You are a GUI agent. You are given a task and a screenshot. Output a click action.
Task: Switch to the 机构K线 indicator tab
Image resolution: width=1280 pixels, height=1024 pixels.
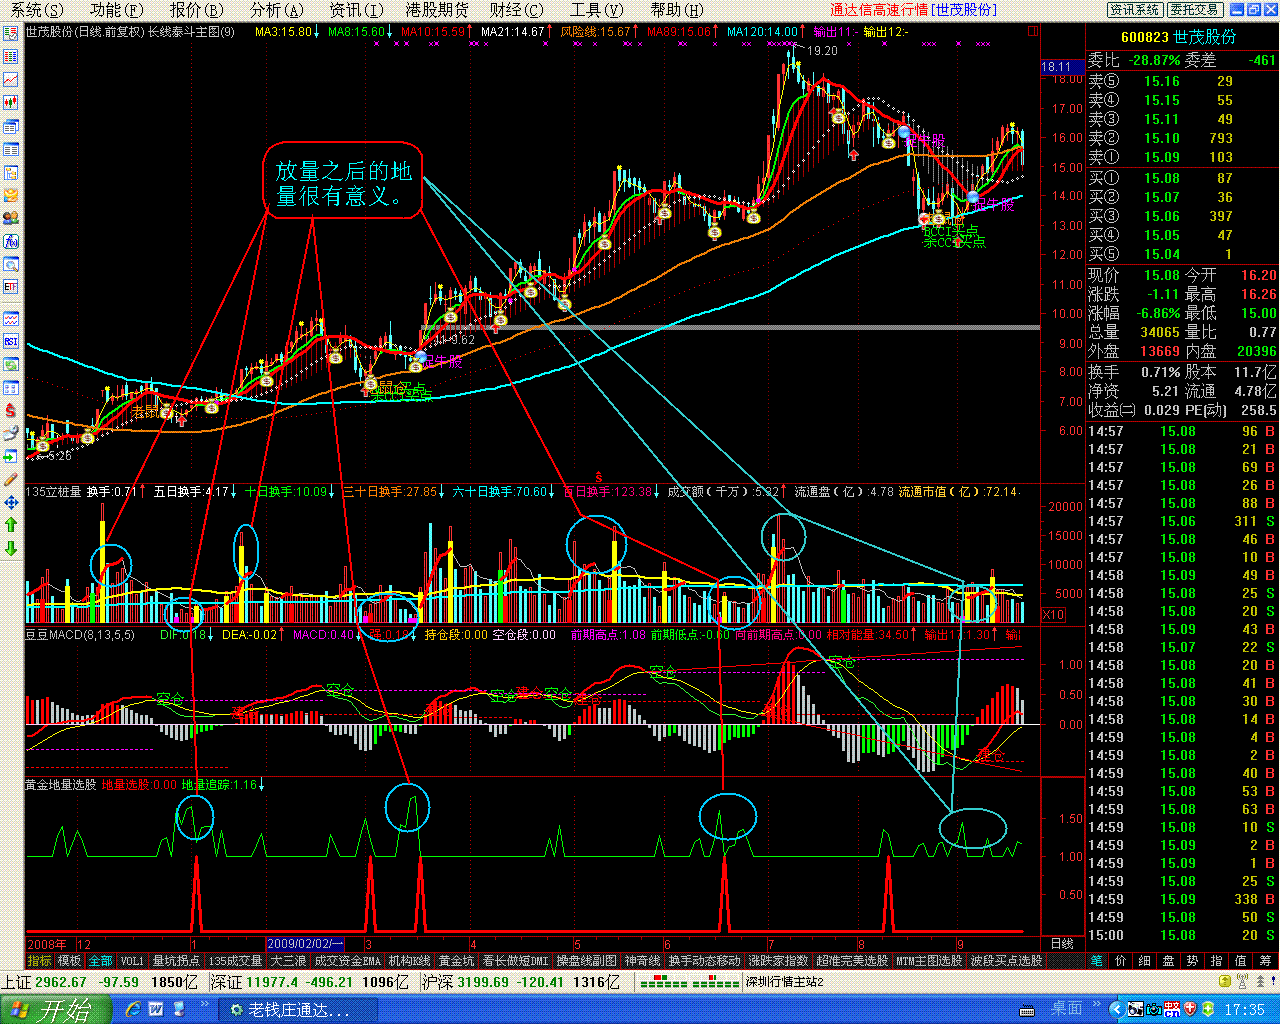(410, 961)
